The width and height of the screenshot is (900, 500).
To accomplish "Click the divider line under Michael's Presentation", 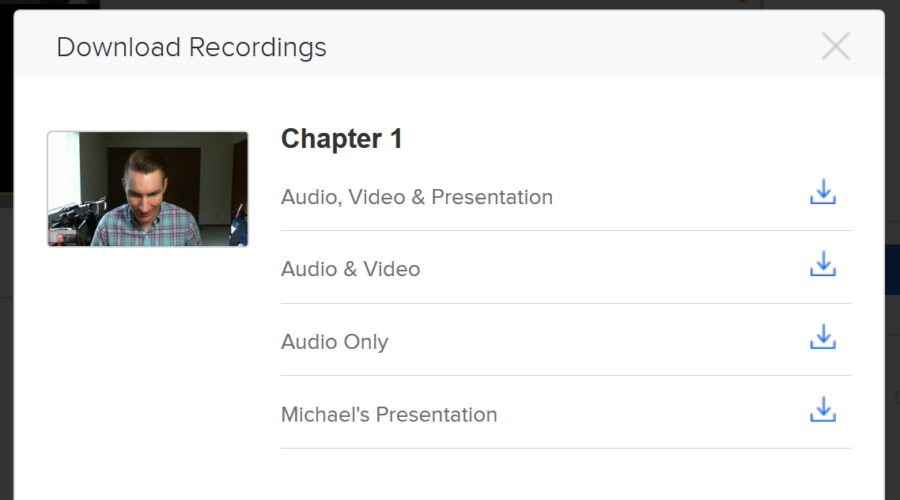I will [566, 448].
